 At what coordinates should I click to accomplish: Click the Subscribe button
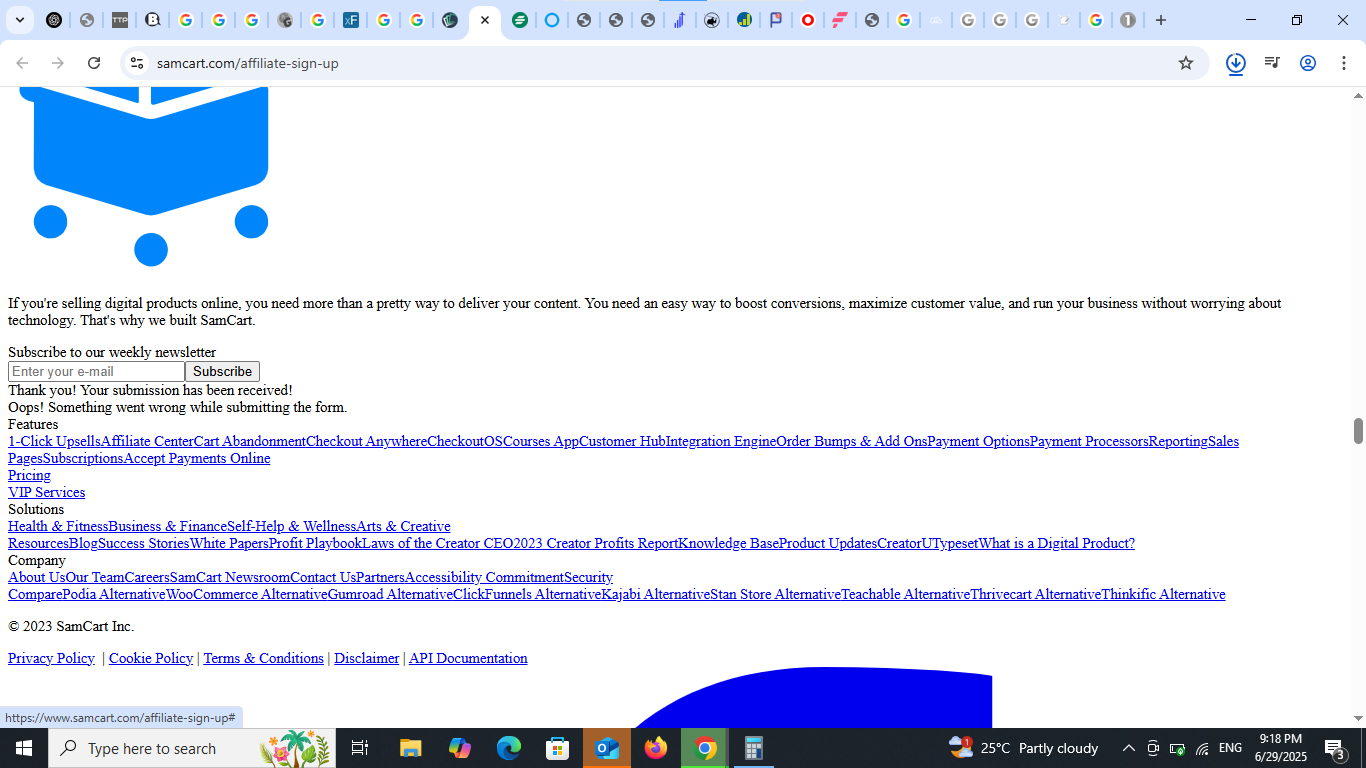(x=222, y=371)
